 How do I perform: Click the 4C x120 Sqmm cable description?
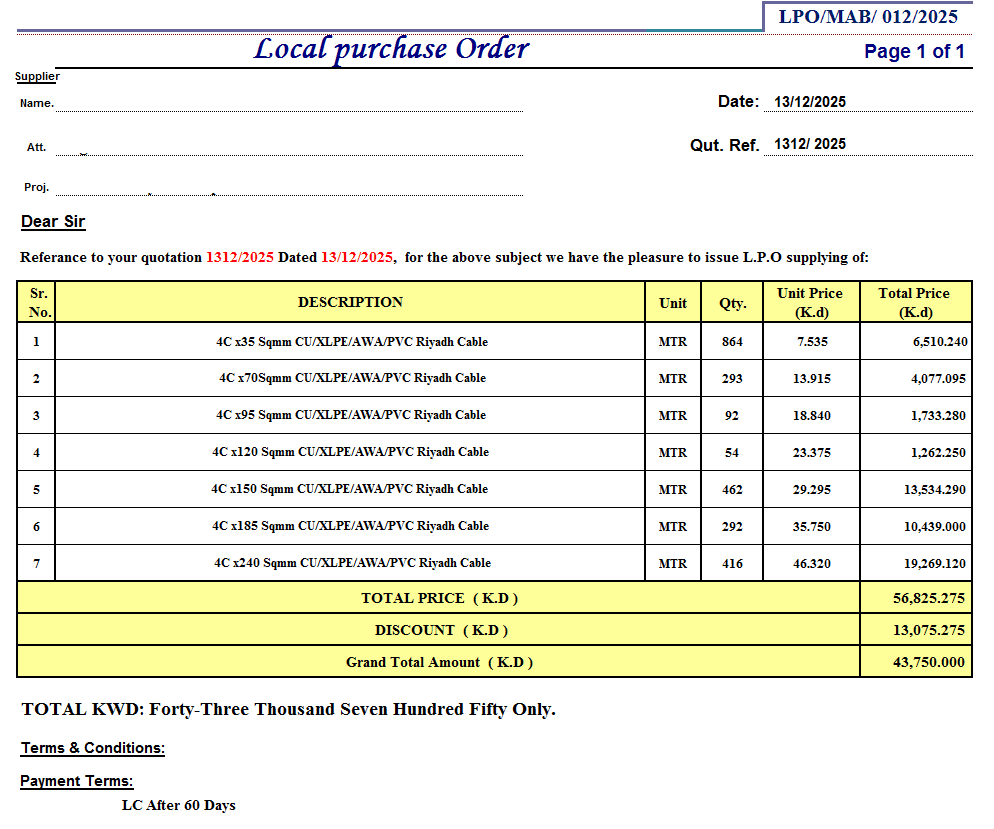(351, 452)
